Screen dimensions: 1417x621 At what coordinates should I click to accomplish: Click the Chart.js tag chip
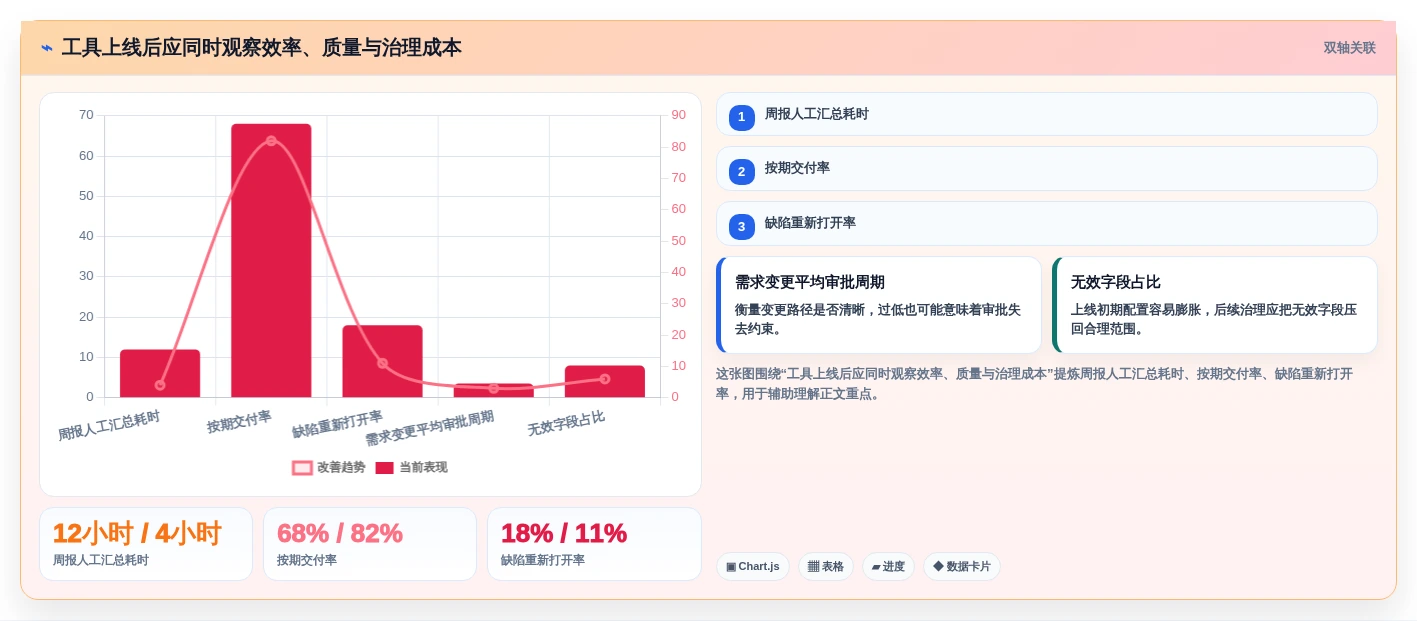tap(752, 567)
